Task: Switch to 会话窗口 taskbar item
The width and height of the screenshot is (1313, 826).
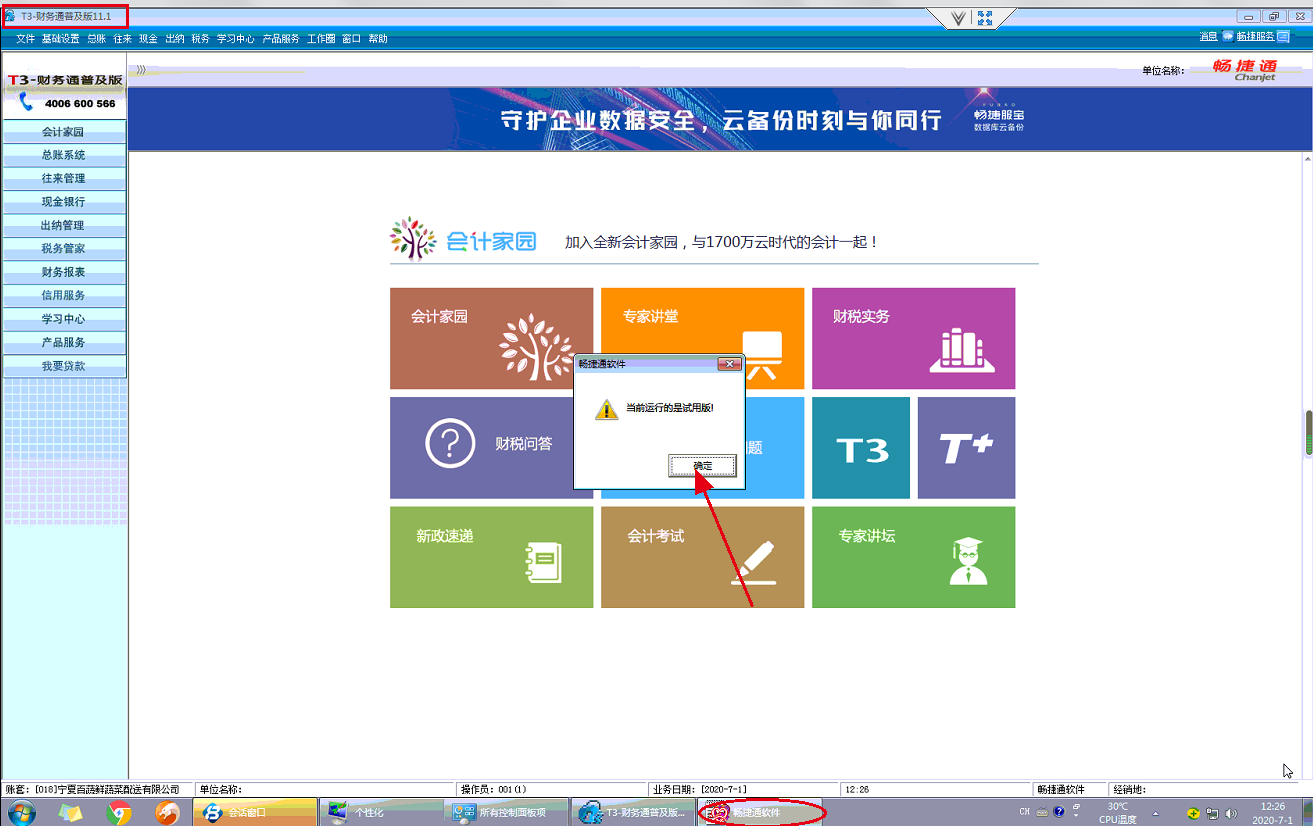Action: pyautogui.click(x=254, y=812)
